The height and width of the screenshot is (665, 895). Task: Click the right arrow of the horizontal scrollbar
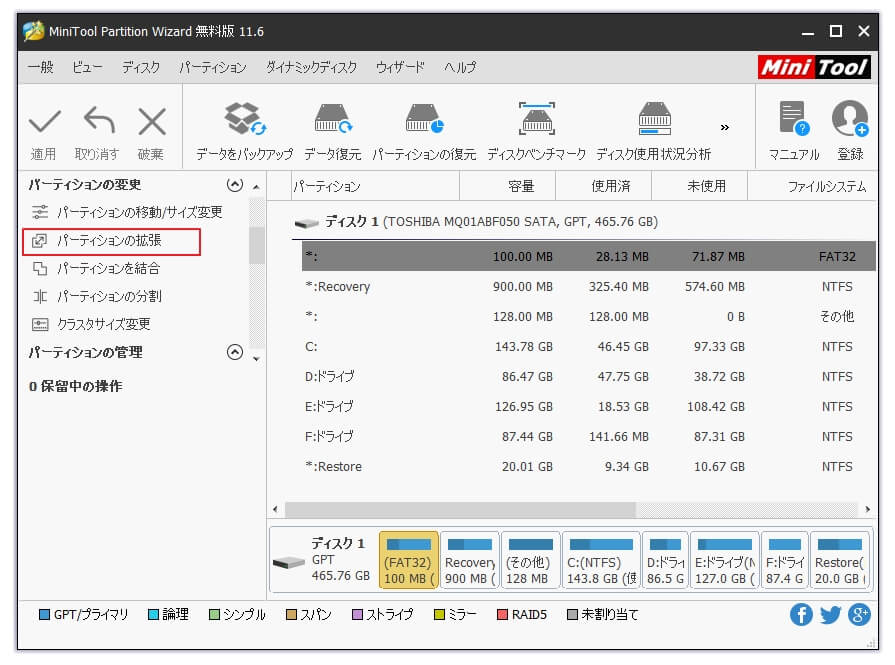point(868,509)
